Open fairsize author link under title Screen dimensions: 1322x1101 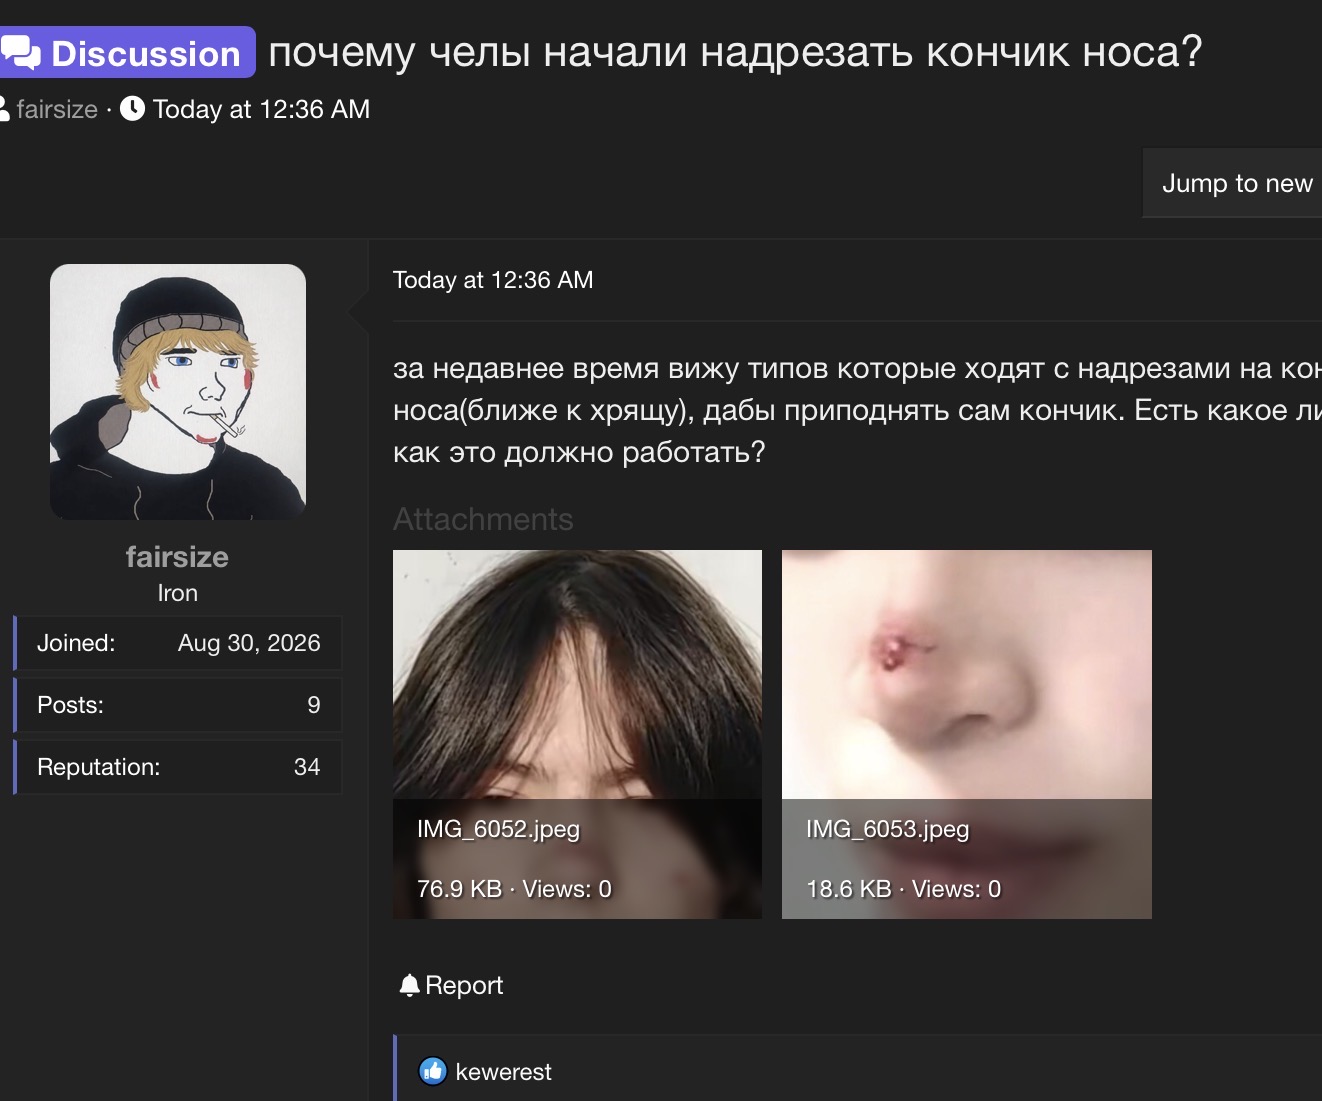57,109
